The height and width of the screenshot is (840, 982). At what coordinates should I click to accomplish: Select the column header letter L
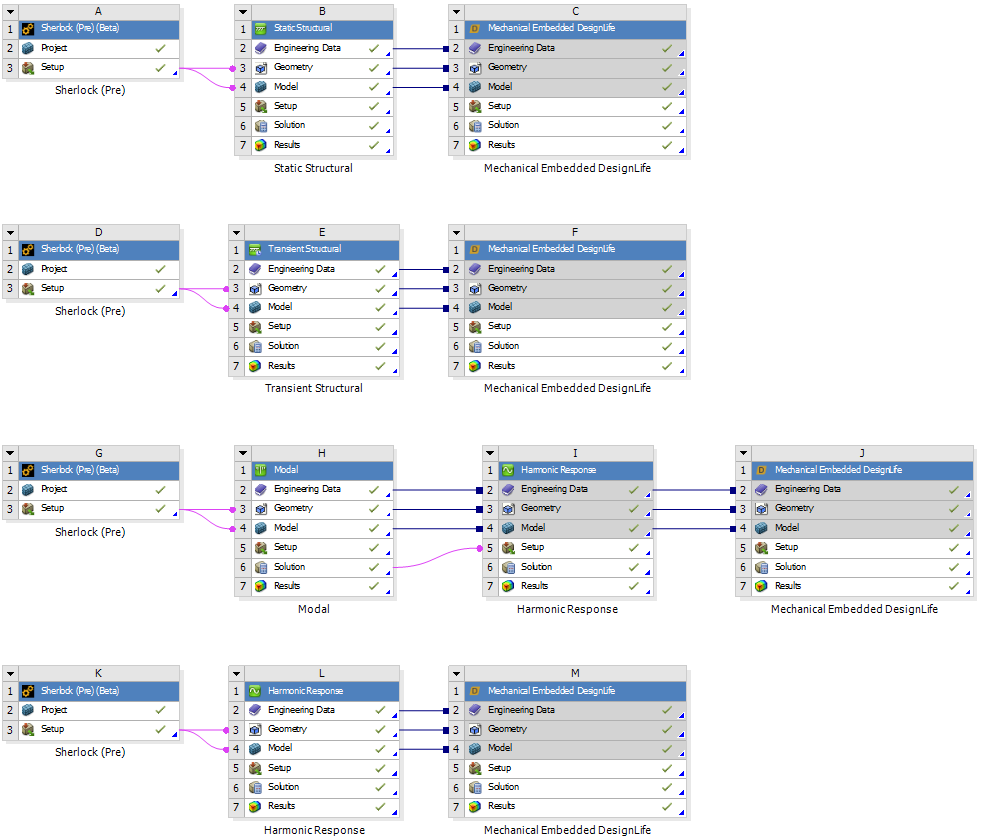pos(322,673)
